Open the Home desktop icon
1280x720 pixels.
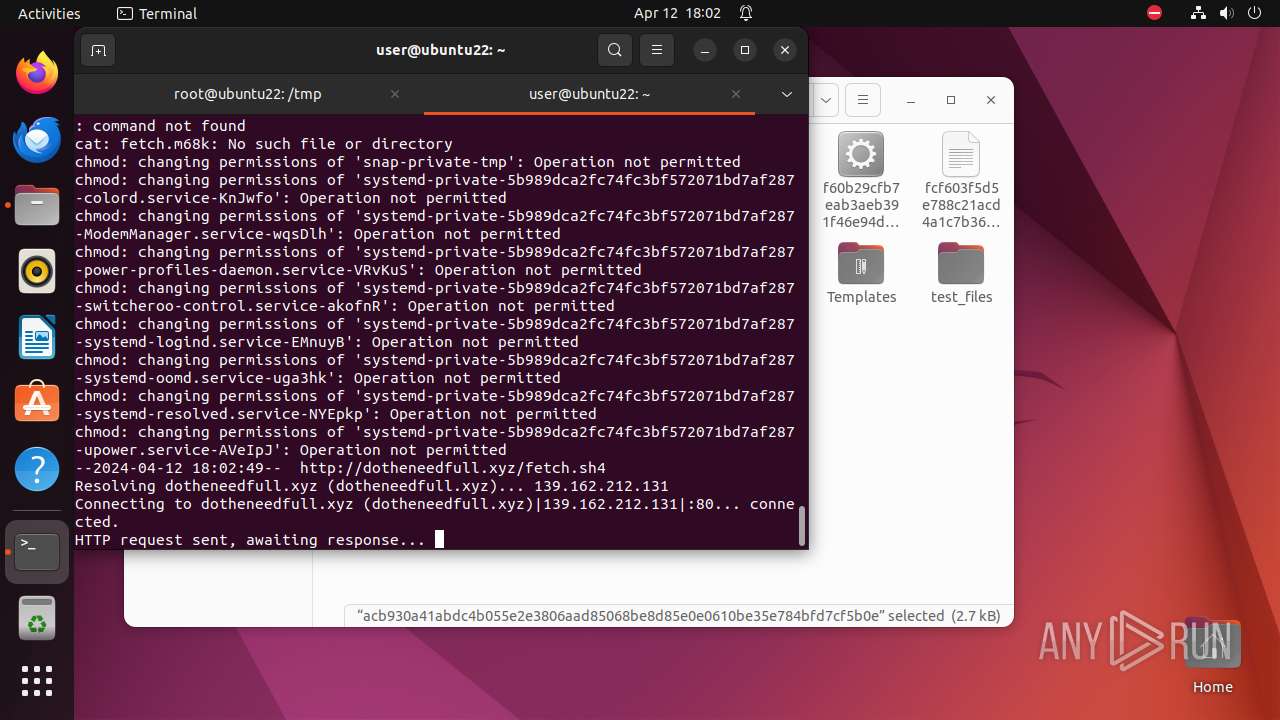[1213, 656]
